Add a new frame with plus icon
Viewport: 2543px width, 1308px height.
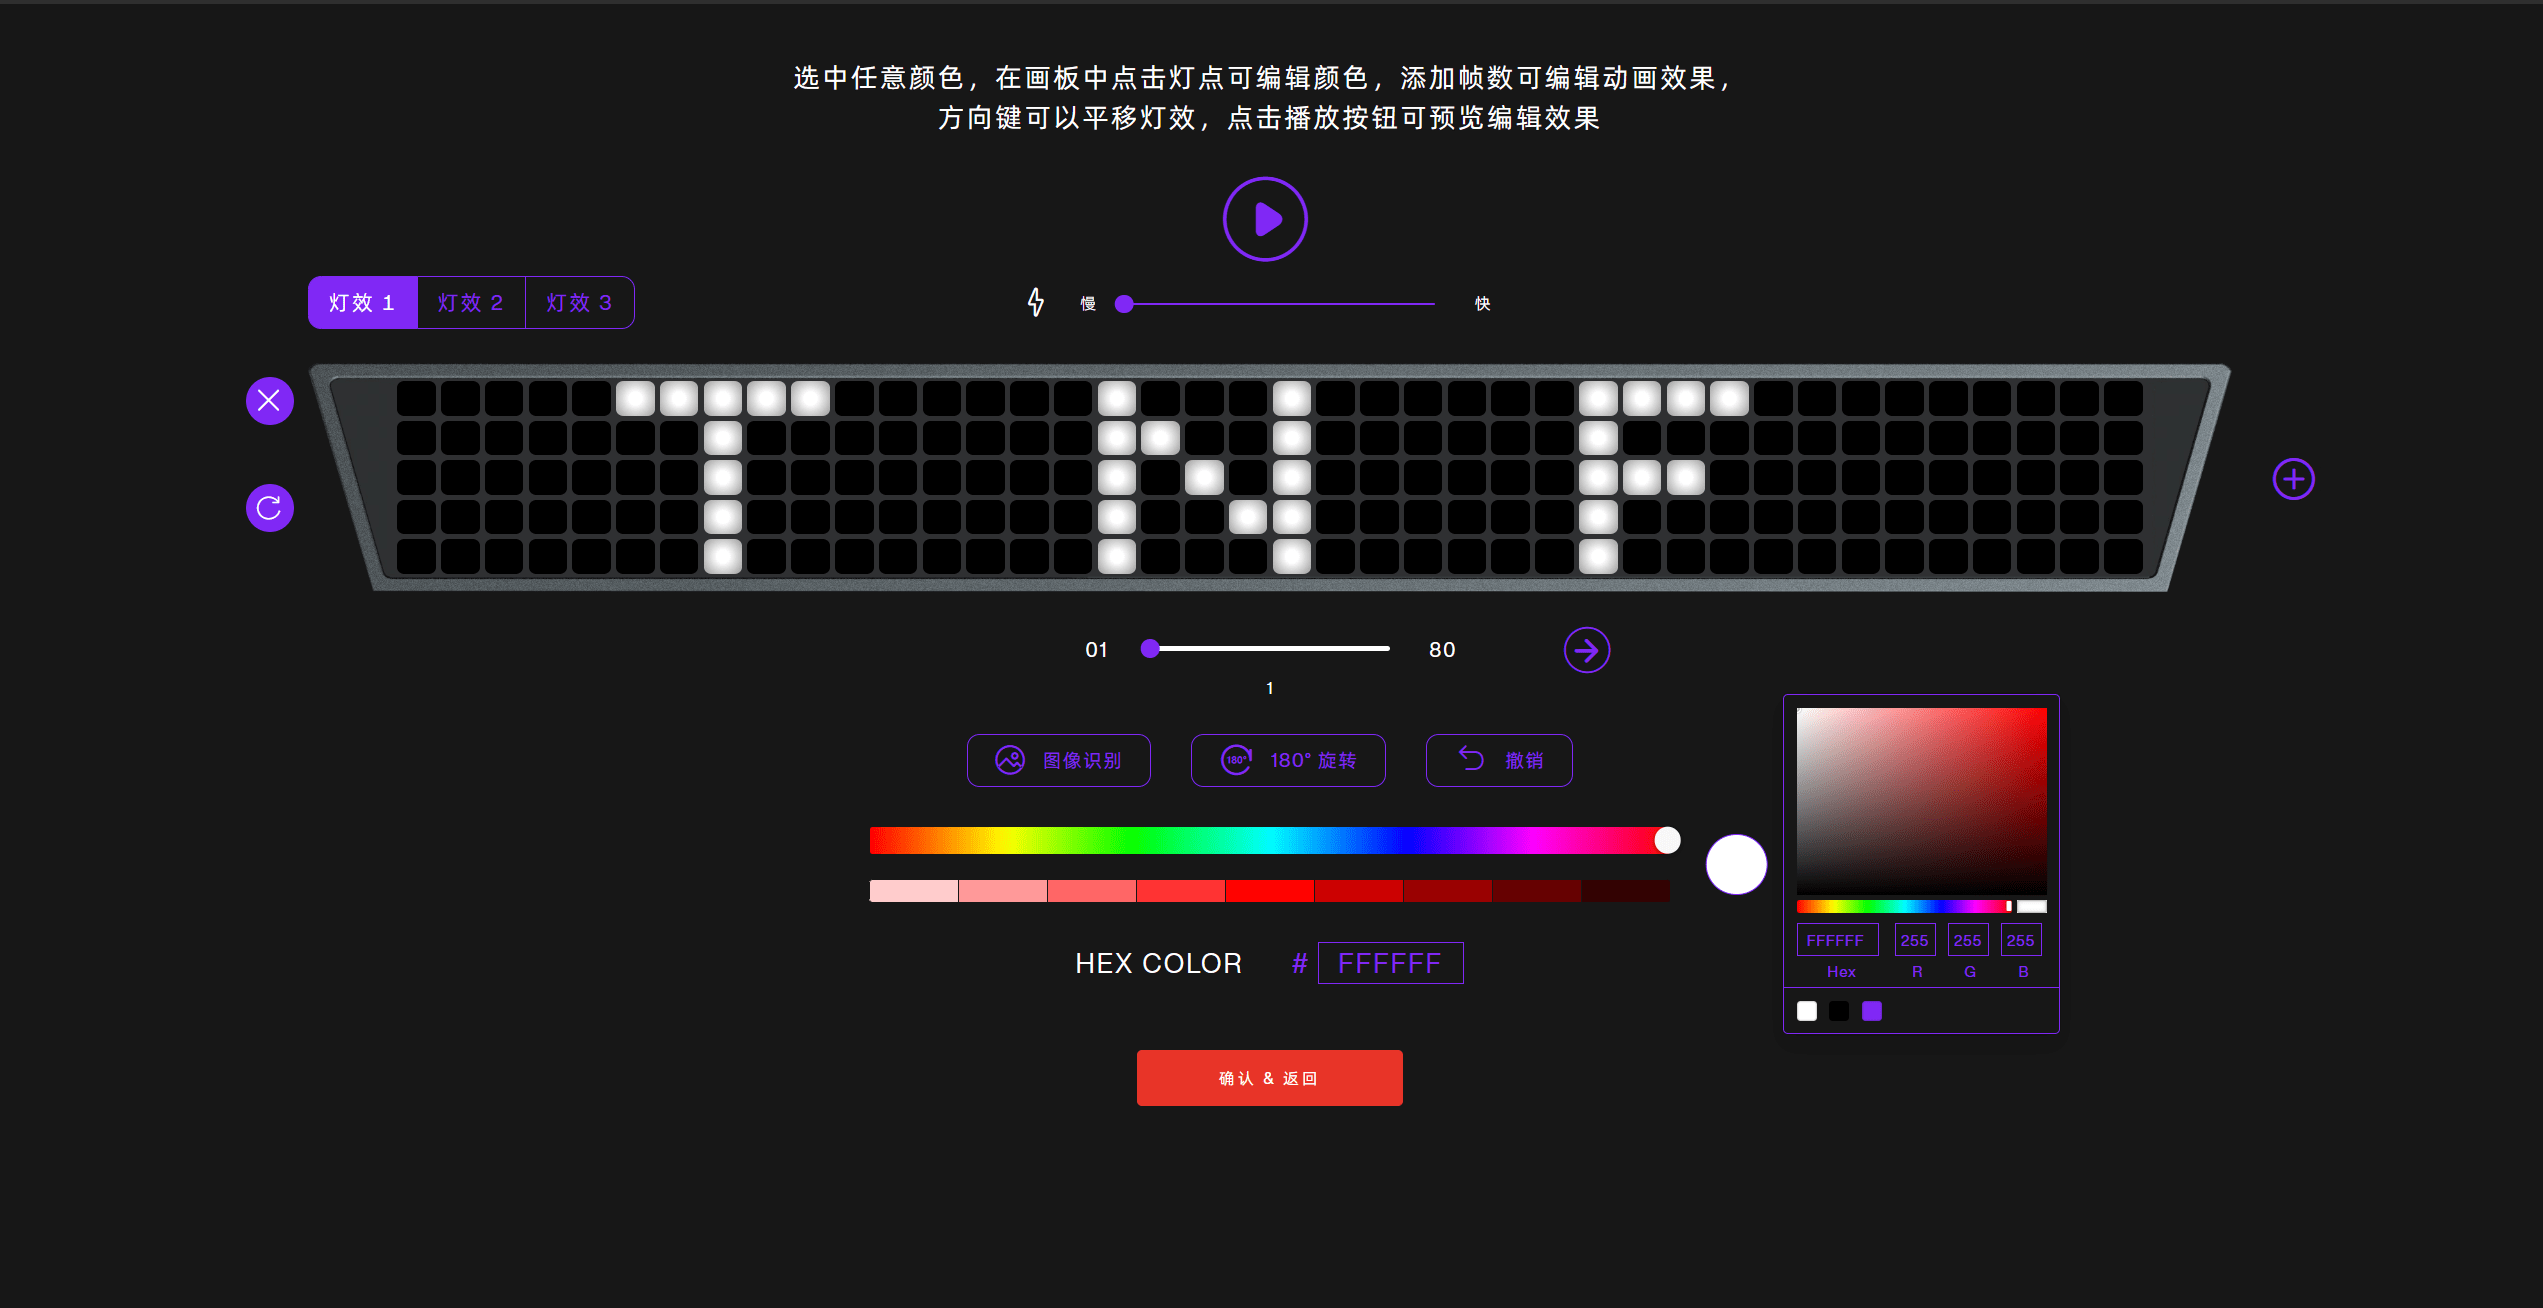pyautogui.click(x=2293, y=479)
